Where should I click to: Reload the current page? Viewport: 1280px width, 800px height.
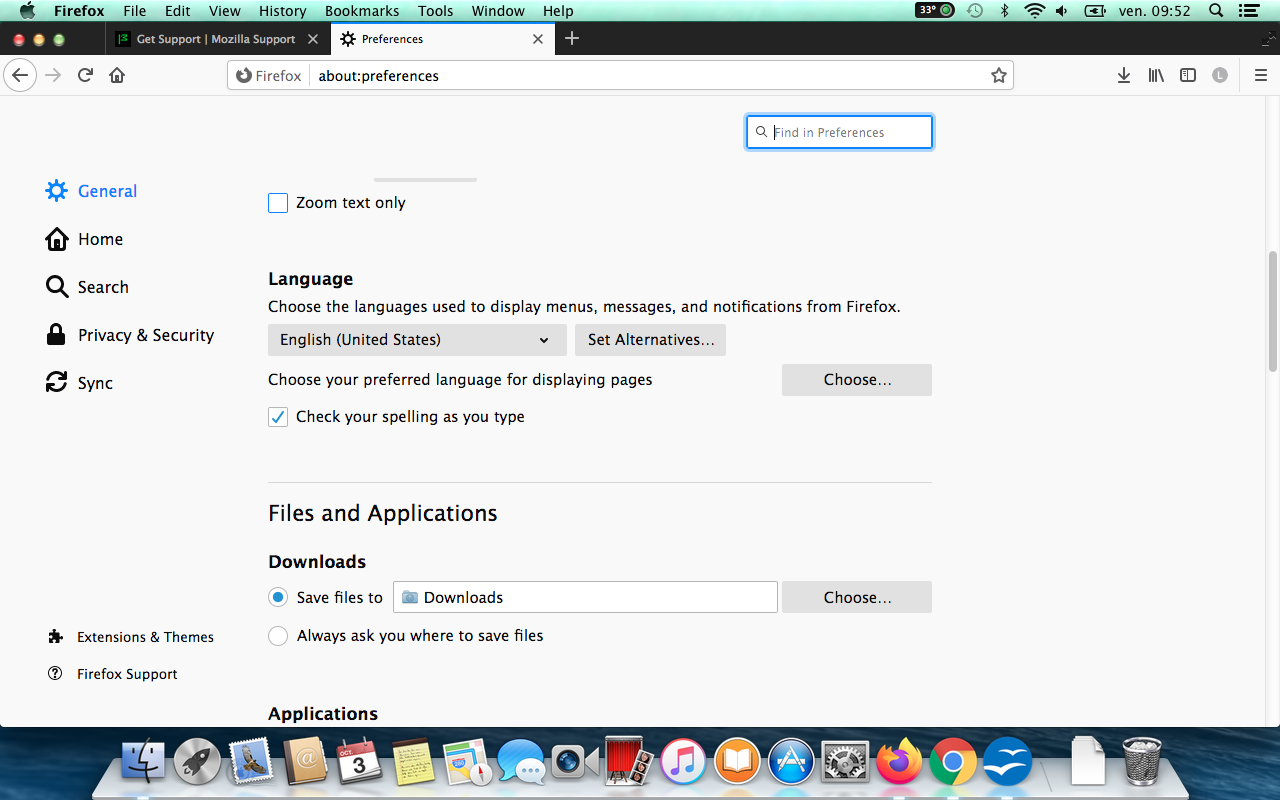click(x=85, y=75)
